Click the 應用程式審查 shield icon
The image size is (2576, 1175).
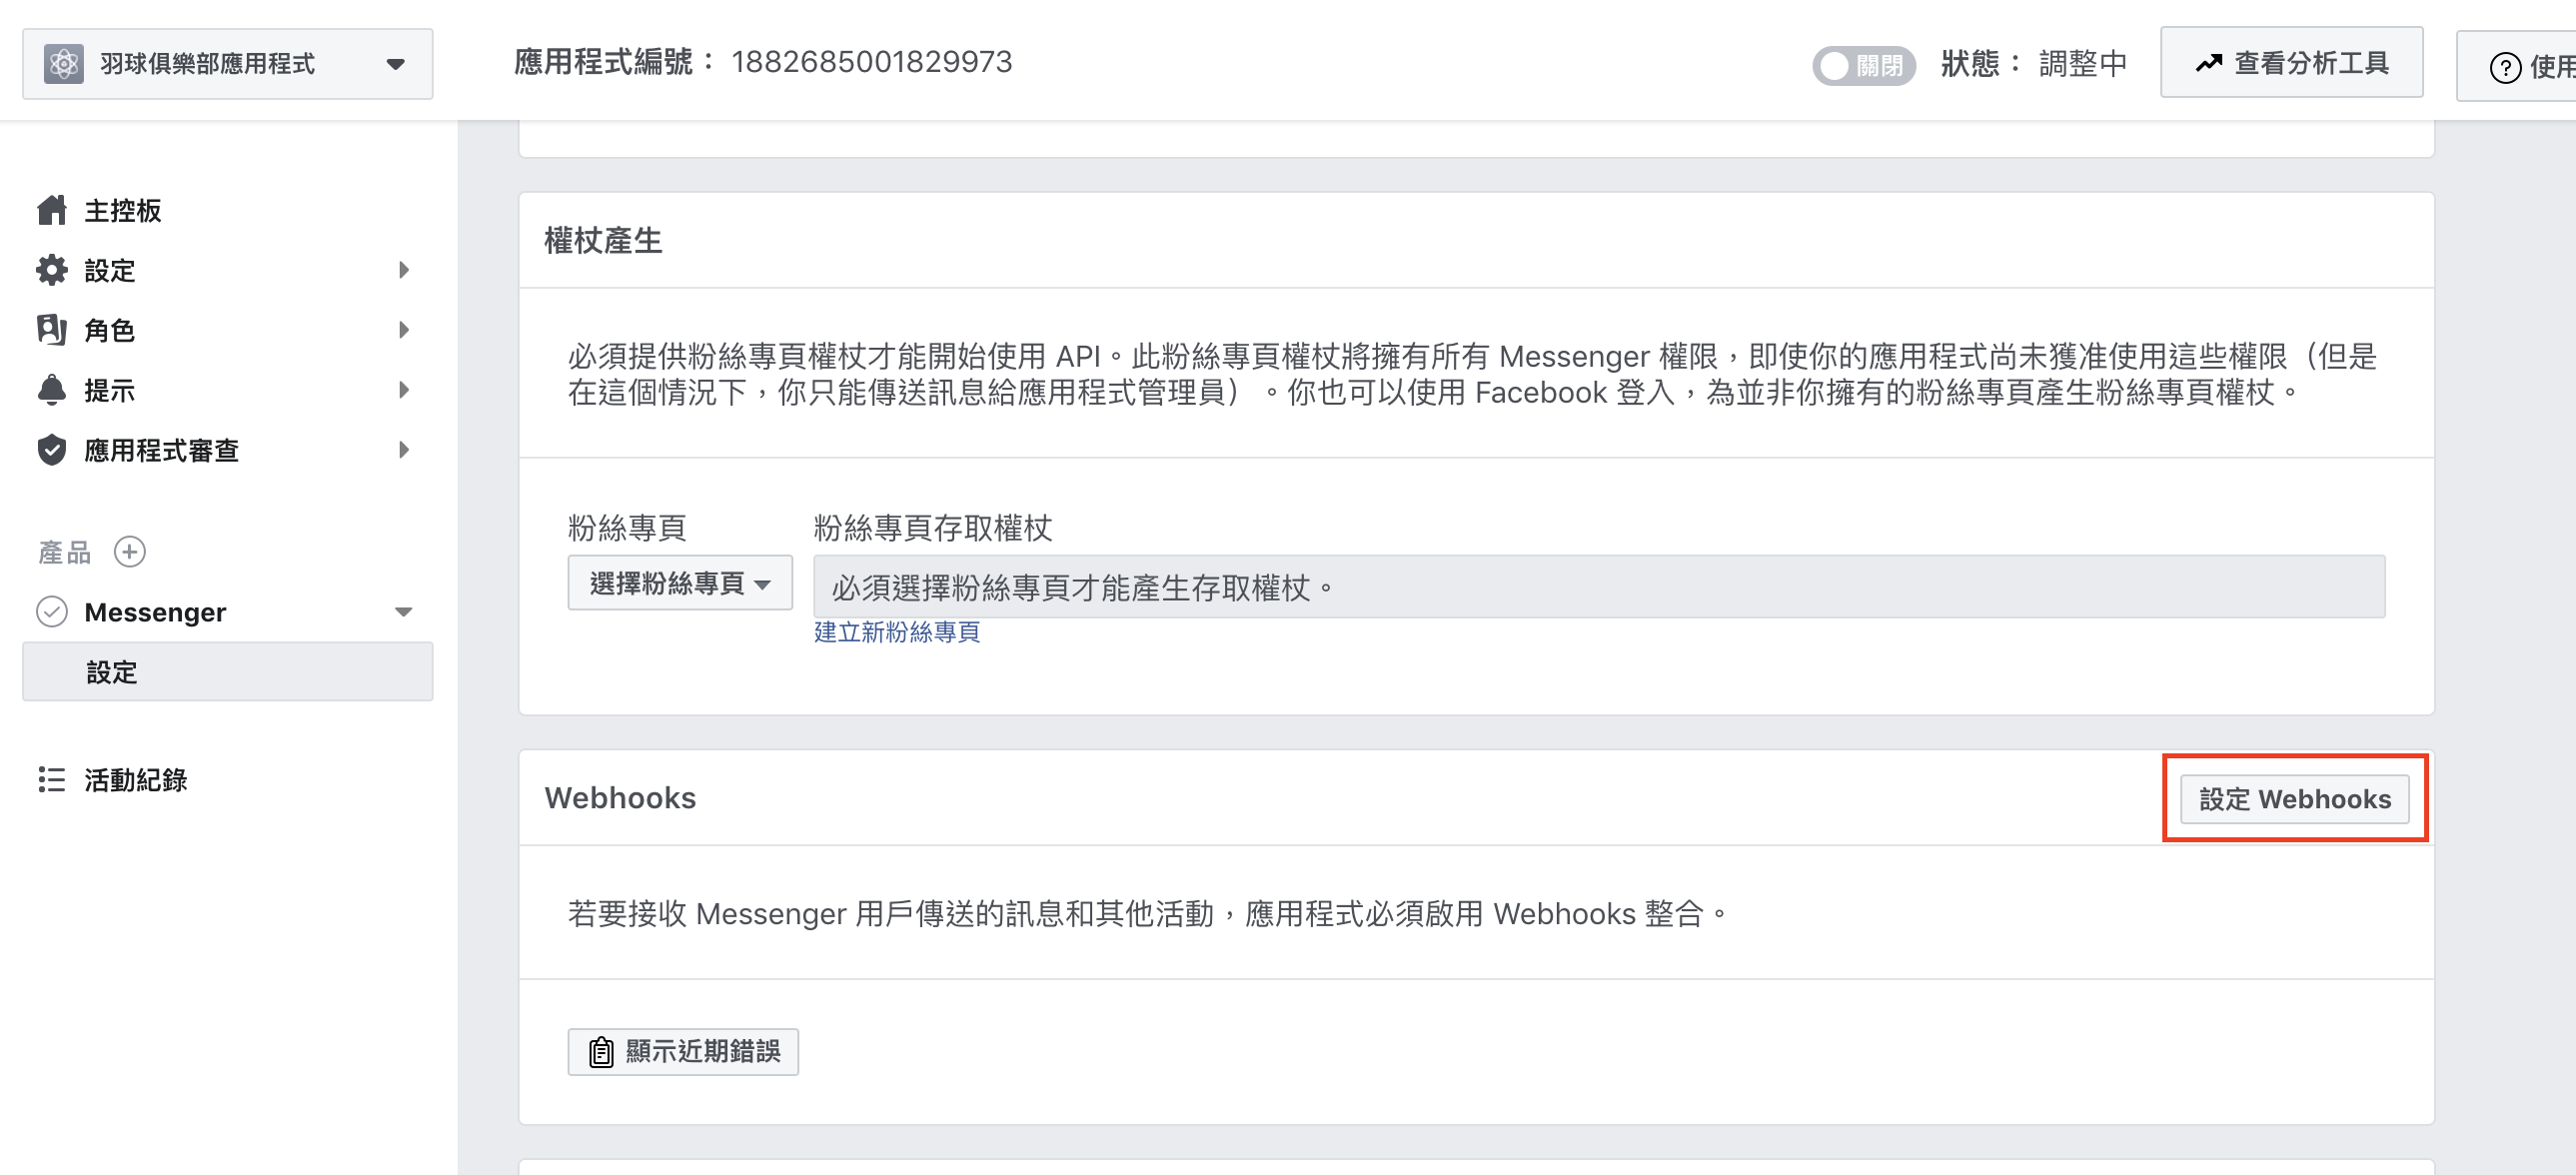pyautogui.click(x=51, y=450)
